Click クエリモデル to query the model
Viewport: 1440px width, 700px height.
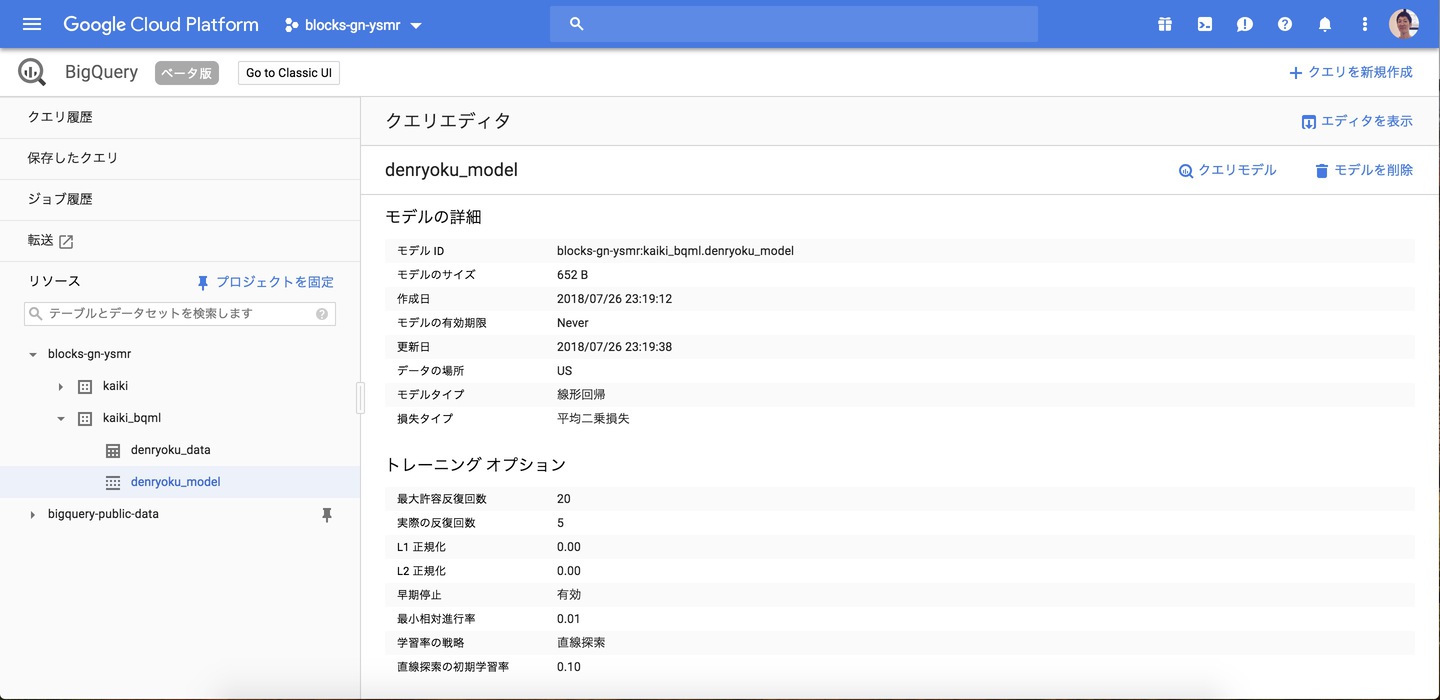[1227, 170]
